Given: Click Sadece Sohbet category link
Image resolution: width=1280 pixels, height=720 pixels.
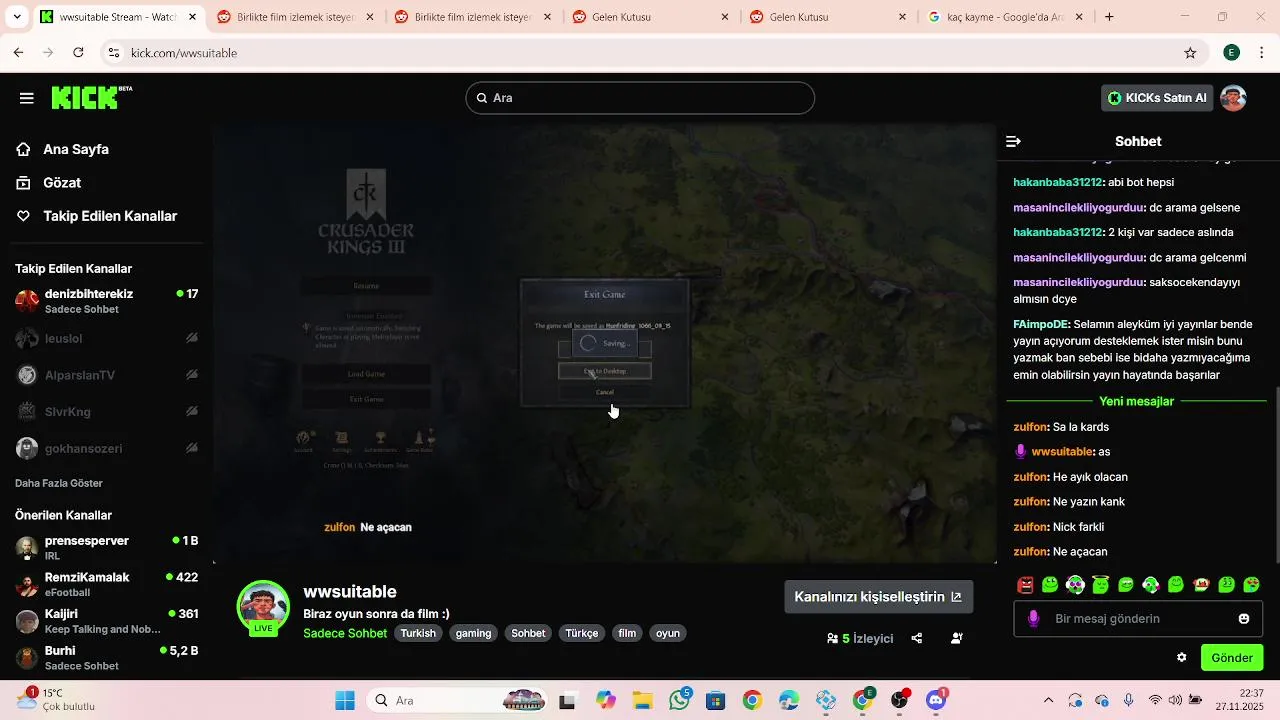Looking at the screenshot, I should click(x=345, y=633).
